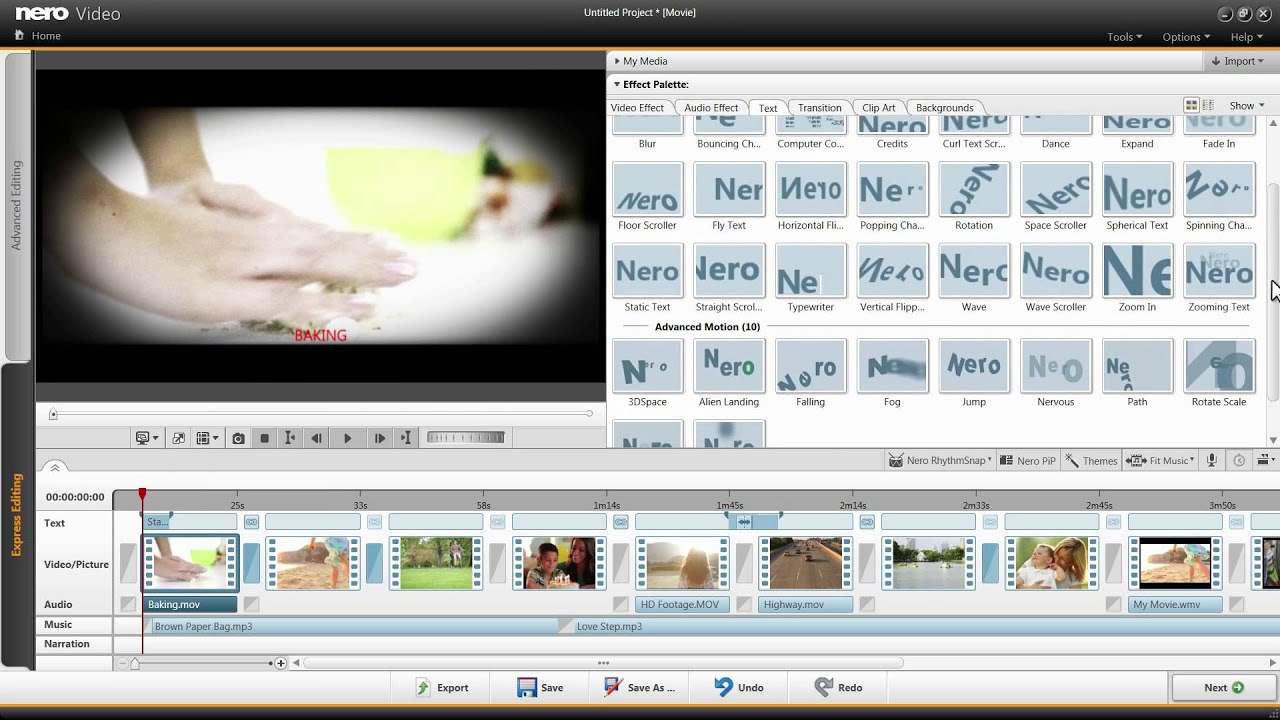The height and width of the screenshot is (720, 1280).
Task: Step forward one frame in preview
Action: click(379, 438)
